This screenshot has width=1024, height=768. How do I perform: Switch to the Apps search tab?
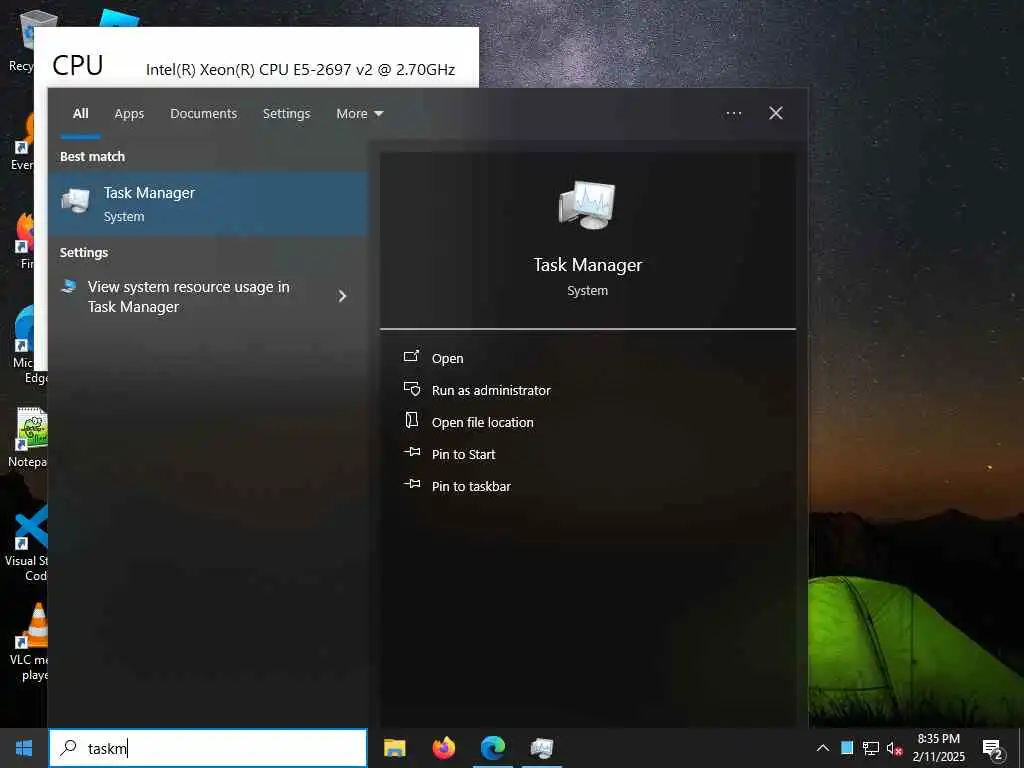point(129,114)
